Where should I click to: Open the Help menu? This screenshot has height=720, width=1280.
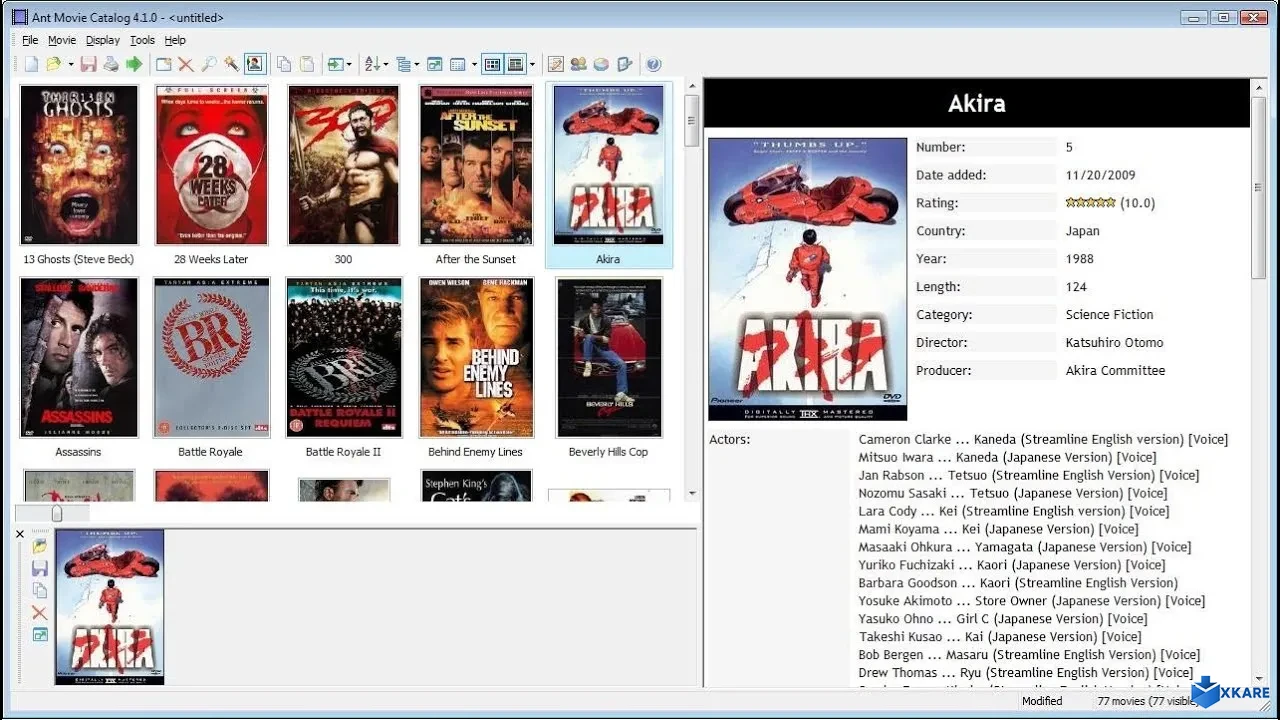click(x=175, y=40)
